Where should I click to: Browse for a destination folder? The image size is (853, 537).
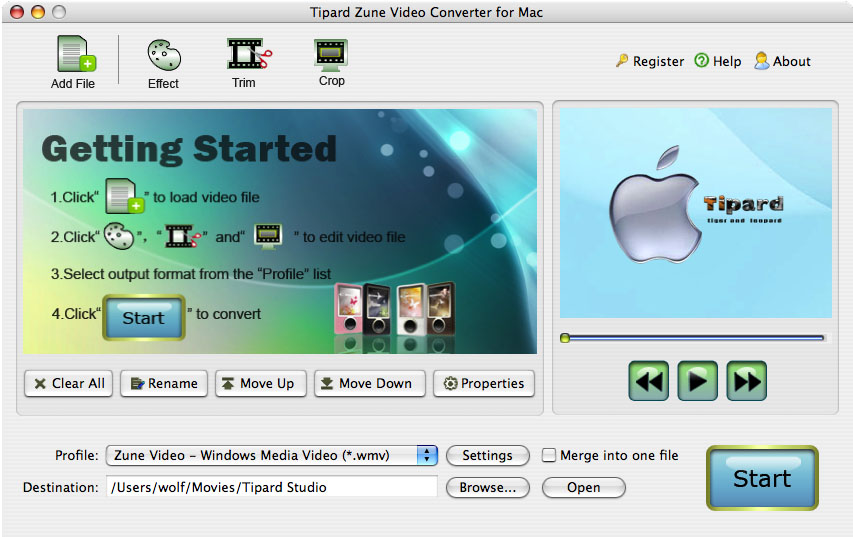click(x=487, y=487)
